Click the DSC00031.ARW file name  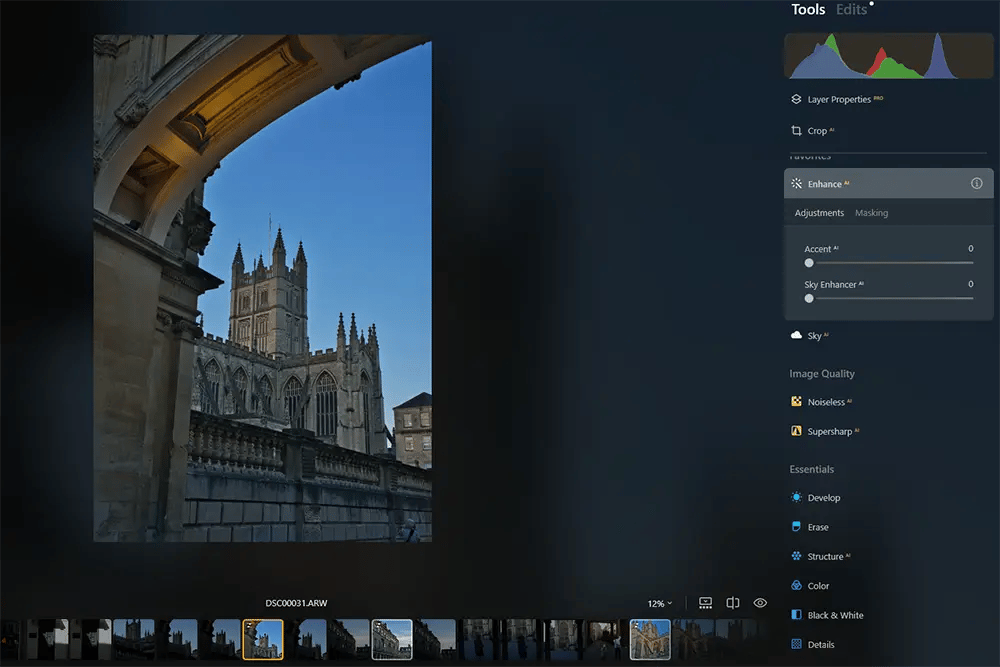point(297,603)
